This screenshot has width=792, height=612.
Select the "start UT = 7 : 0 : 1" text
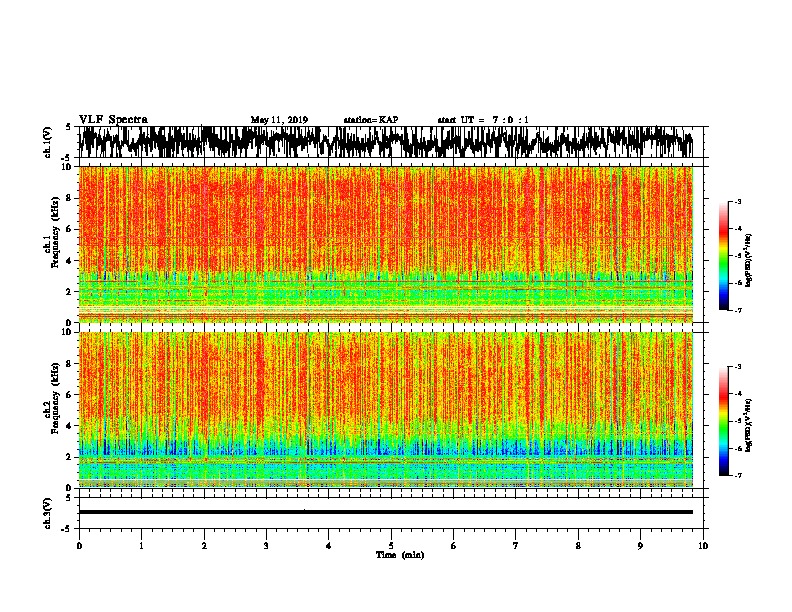tap(483, 120)
